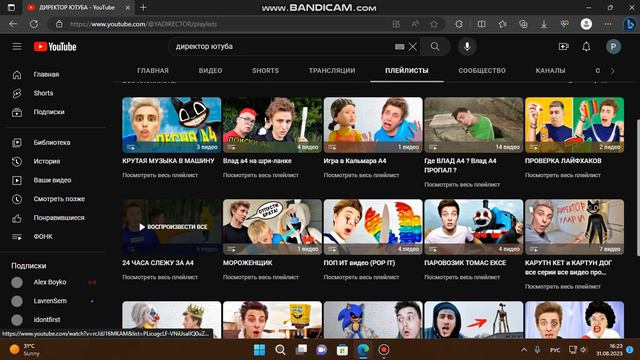Select the ПЛЕЙЛИСТЫ channel tab
Image resolution: width=640 pixels, height=360 pixels.
(x=407, y=71)
